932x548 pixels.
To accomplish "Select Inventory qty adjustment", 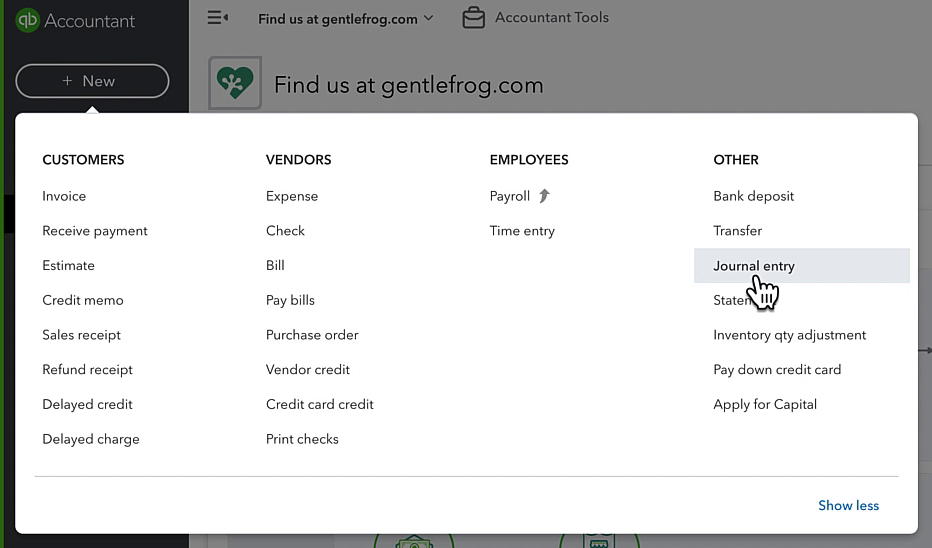I will (789, 335).
